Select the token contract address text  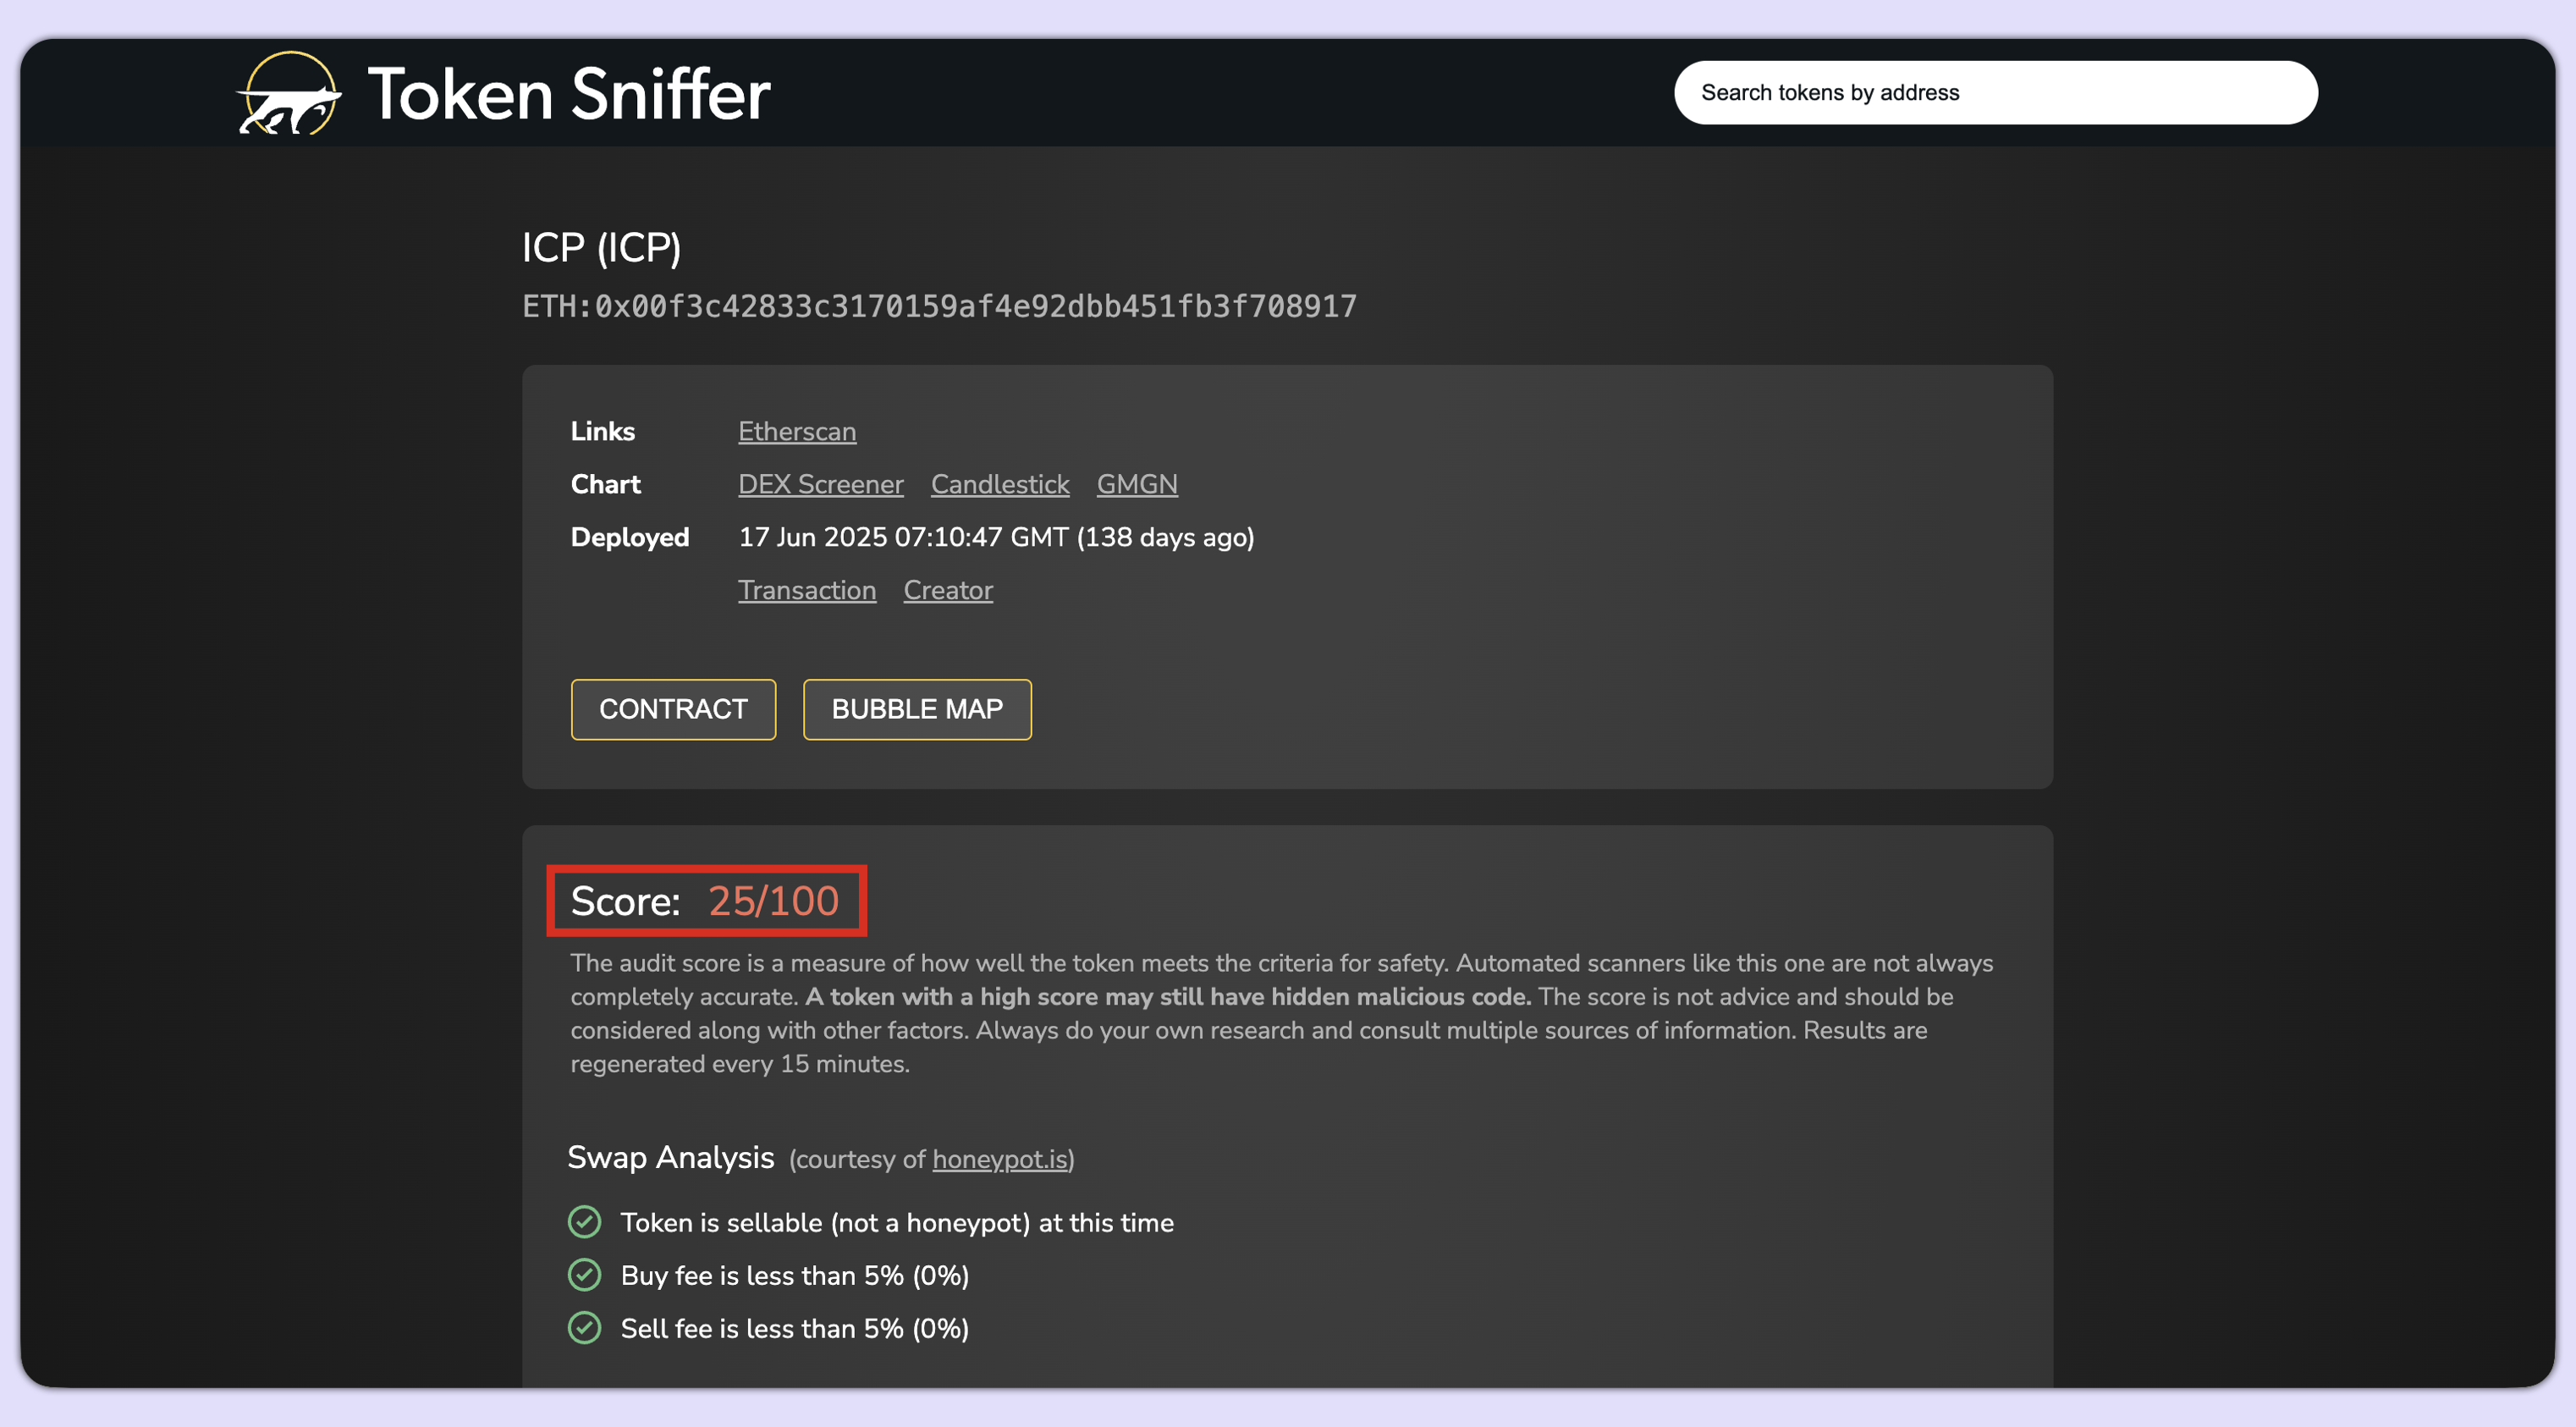(x=941, y=307)
